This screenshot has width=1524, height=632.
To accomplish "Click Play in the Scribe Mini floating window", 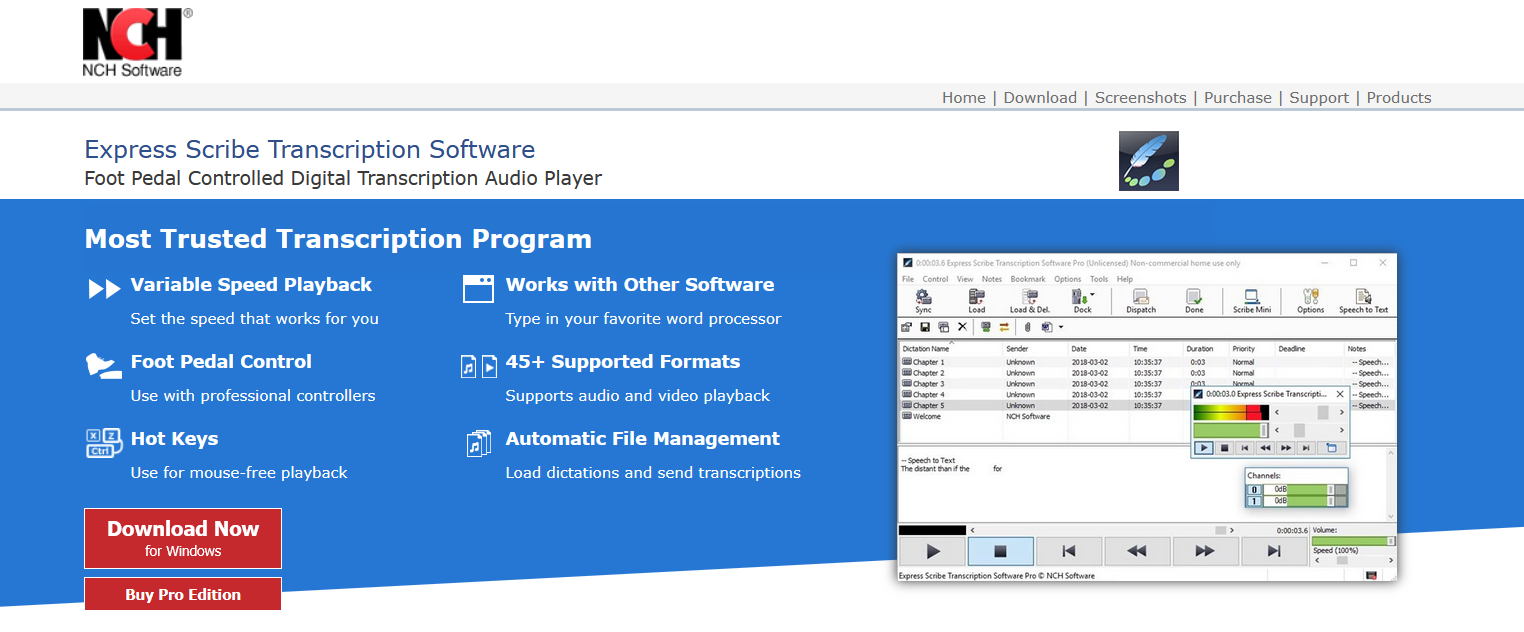I will click(1204, 448).
